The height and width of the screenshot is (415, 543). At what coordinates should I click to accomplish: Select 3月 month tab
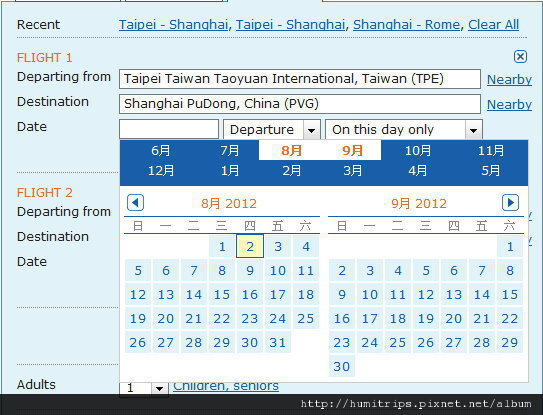pyautogui.click(x=353, y=171)
